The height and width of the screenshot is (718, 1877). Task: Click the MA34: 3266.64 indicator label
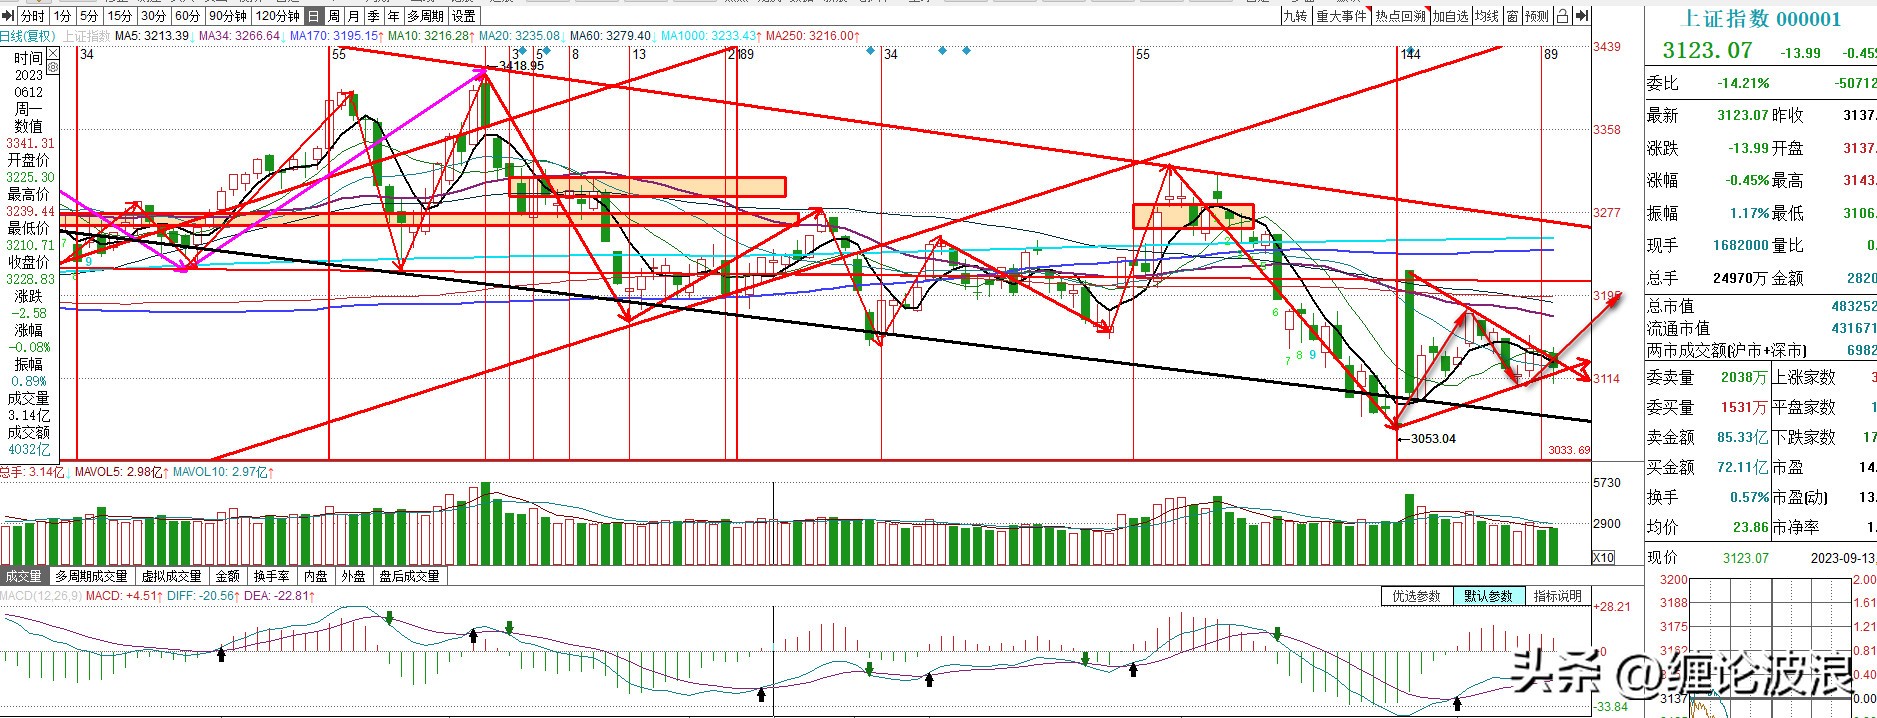pyautogui.click(x=240, y=36)
